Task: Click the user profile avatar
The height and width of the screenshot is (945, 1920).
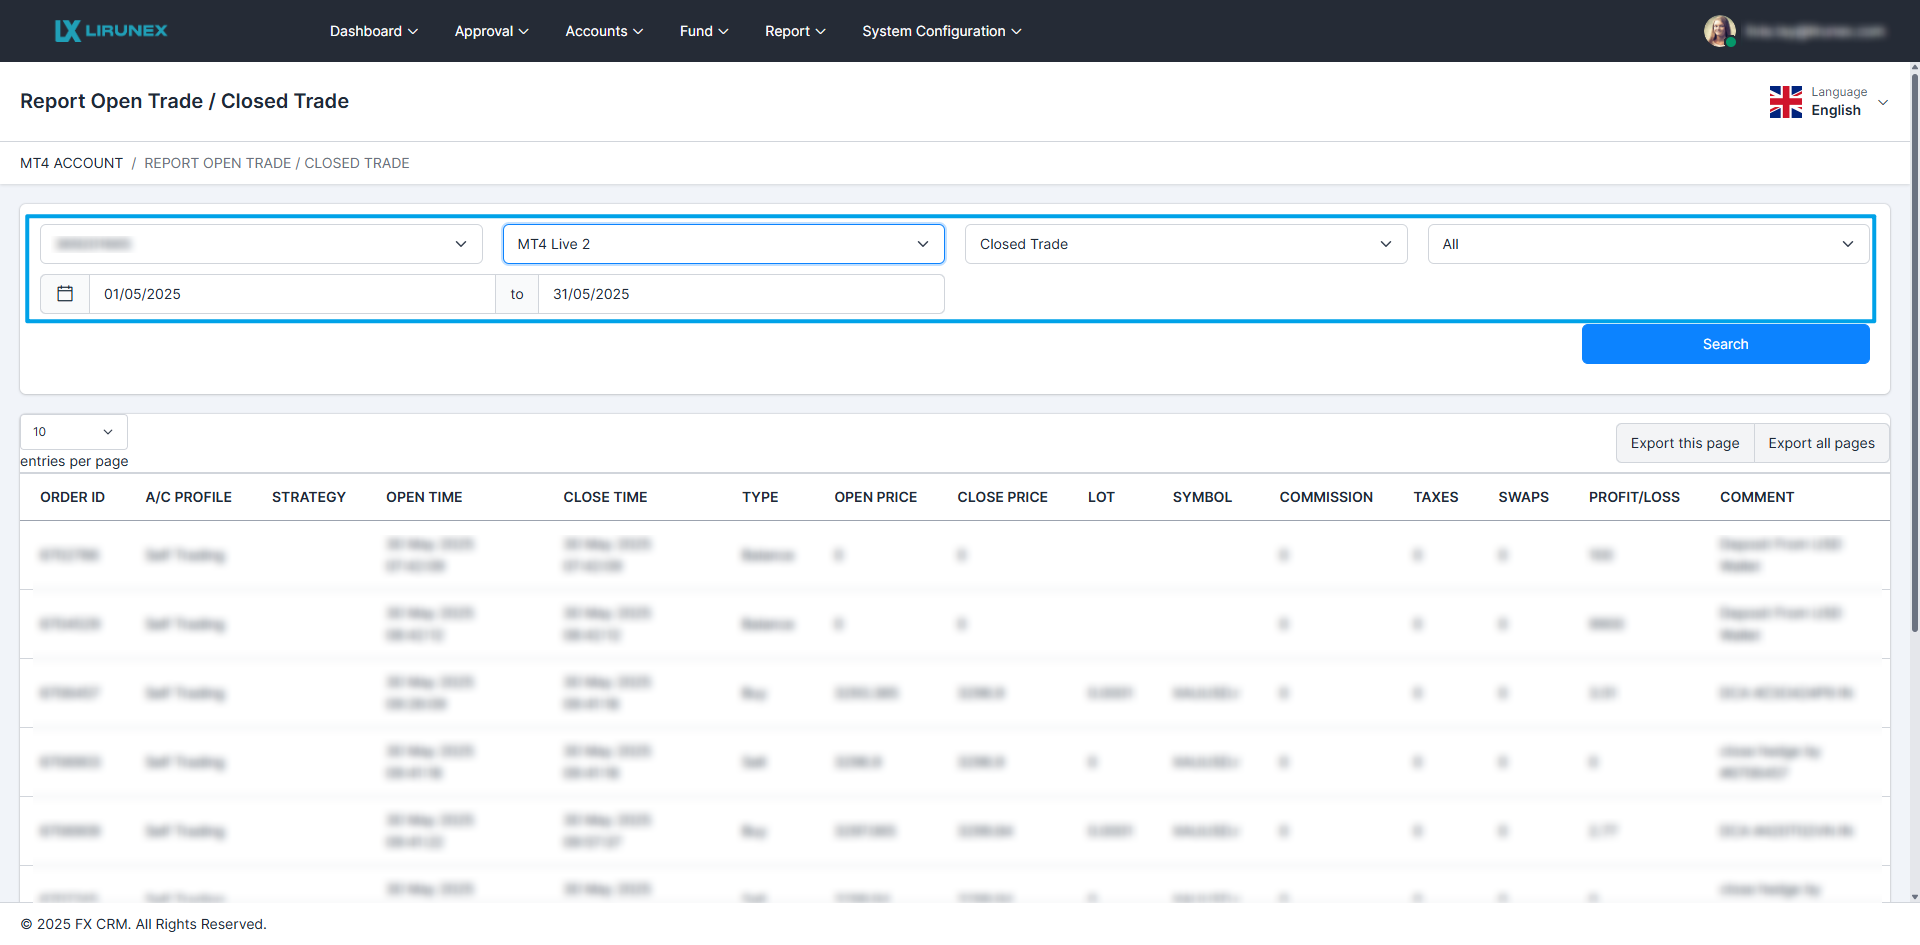Action: [x=1719, y=31]
